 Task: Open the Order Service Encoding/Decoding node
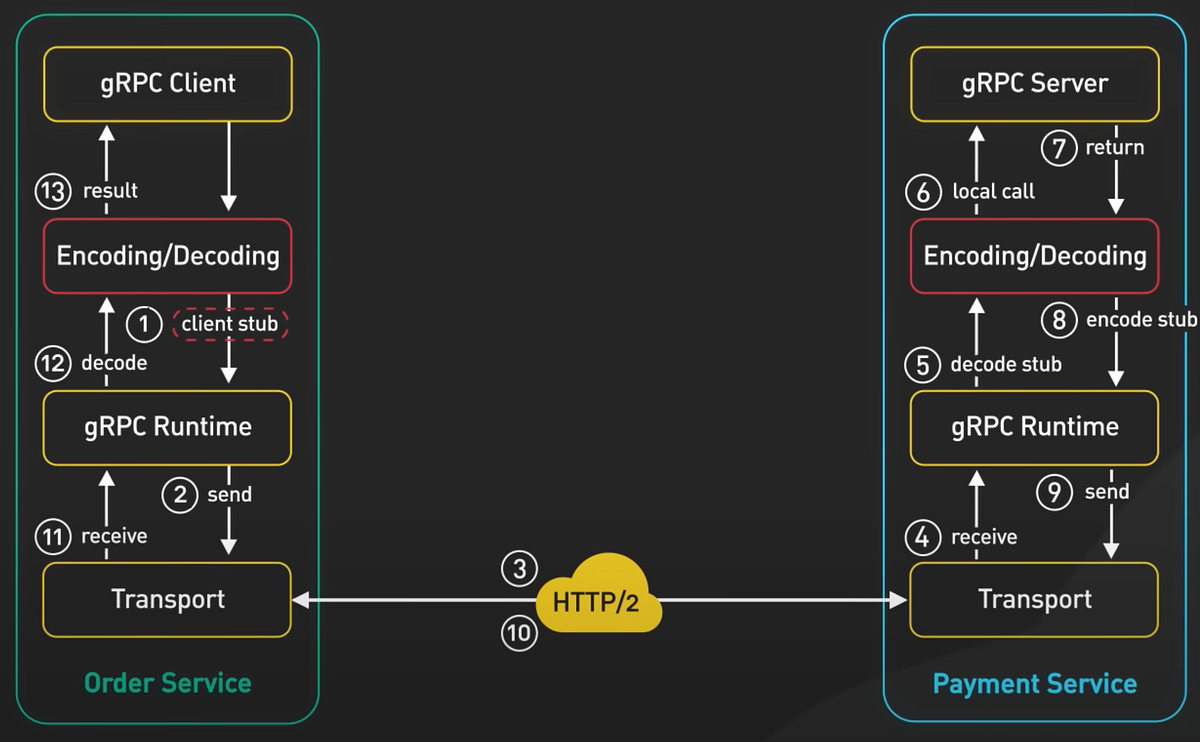[166, 256]
